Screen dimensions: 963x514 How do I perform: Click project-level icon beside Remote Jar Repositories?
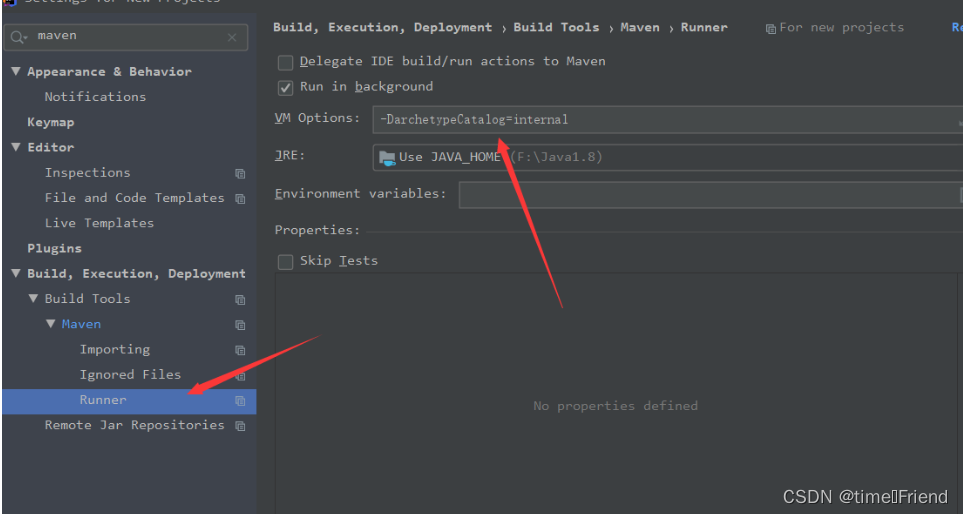[240, 426]
